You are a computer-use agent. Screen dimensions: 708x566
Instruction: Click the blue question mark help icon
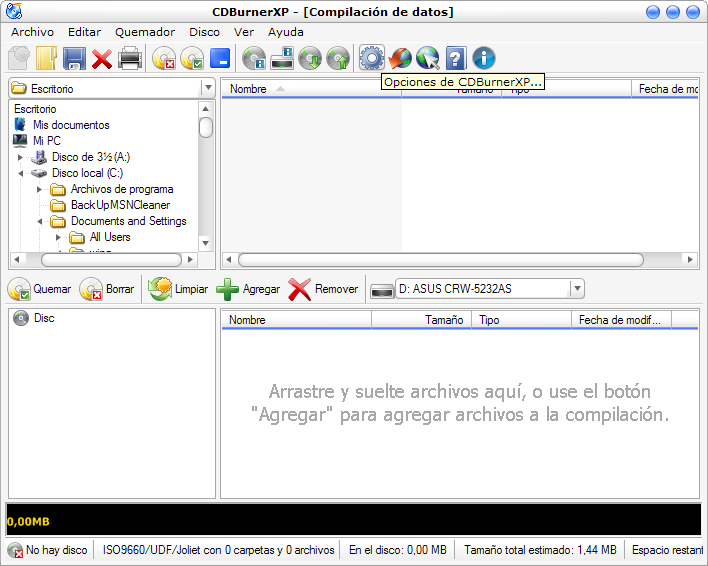456,58
